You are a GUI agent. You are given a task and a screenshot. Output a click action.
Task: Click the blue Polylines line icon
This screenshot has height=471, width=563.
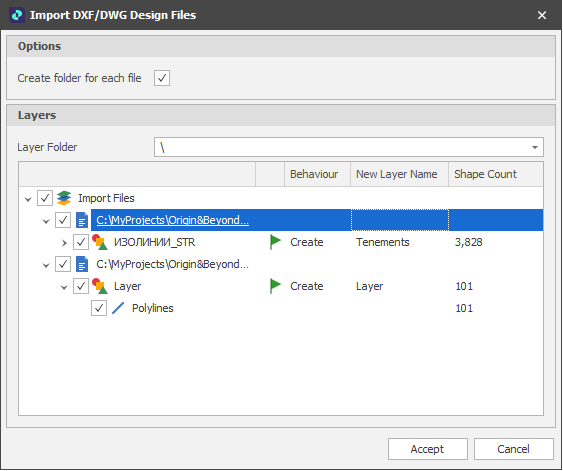click(118, 308)
